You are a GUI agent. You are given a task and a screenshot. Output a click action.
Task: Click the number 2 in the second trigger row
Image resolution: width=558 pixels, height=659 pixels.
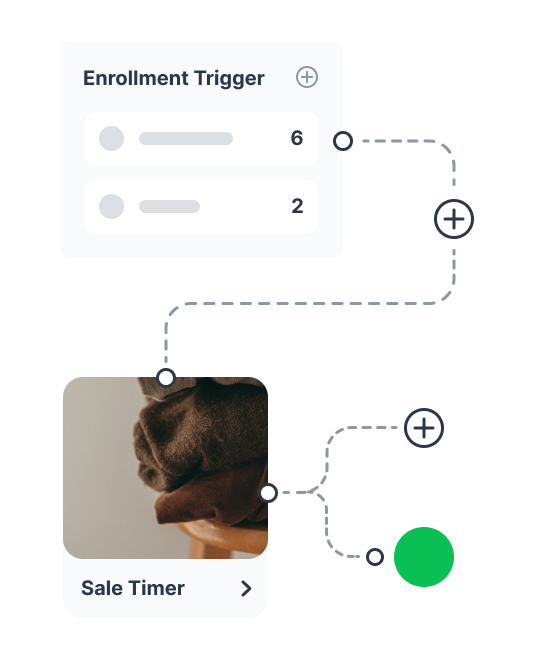pyautogui.click(x=297, y=206)
